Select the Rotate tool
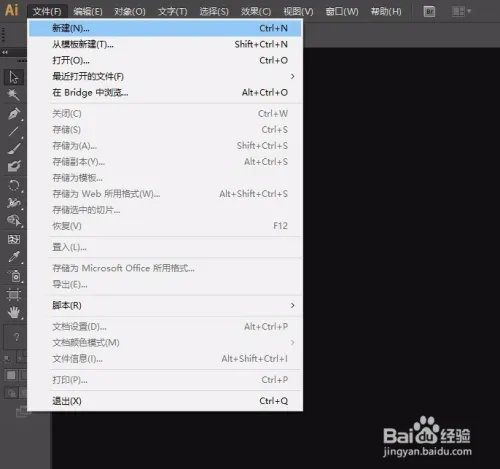500x469 pixels. pyautogui.click(x=14, y=185)
